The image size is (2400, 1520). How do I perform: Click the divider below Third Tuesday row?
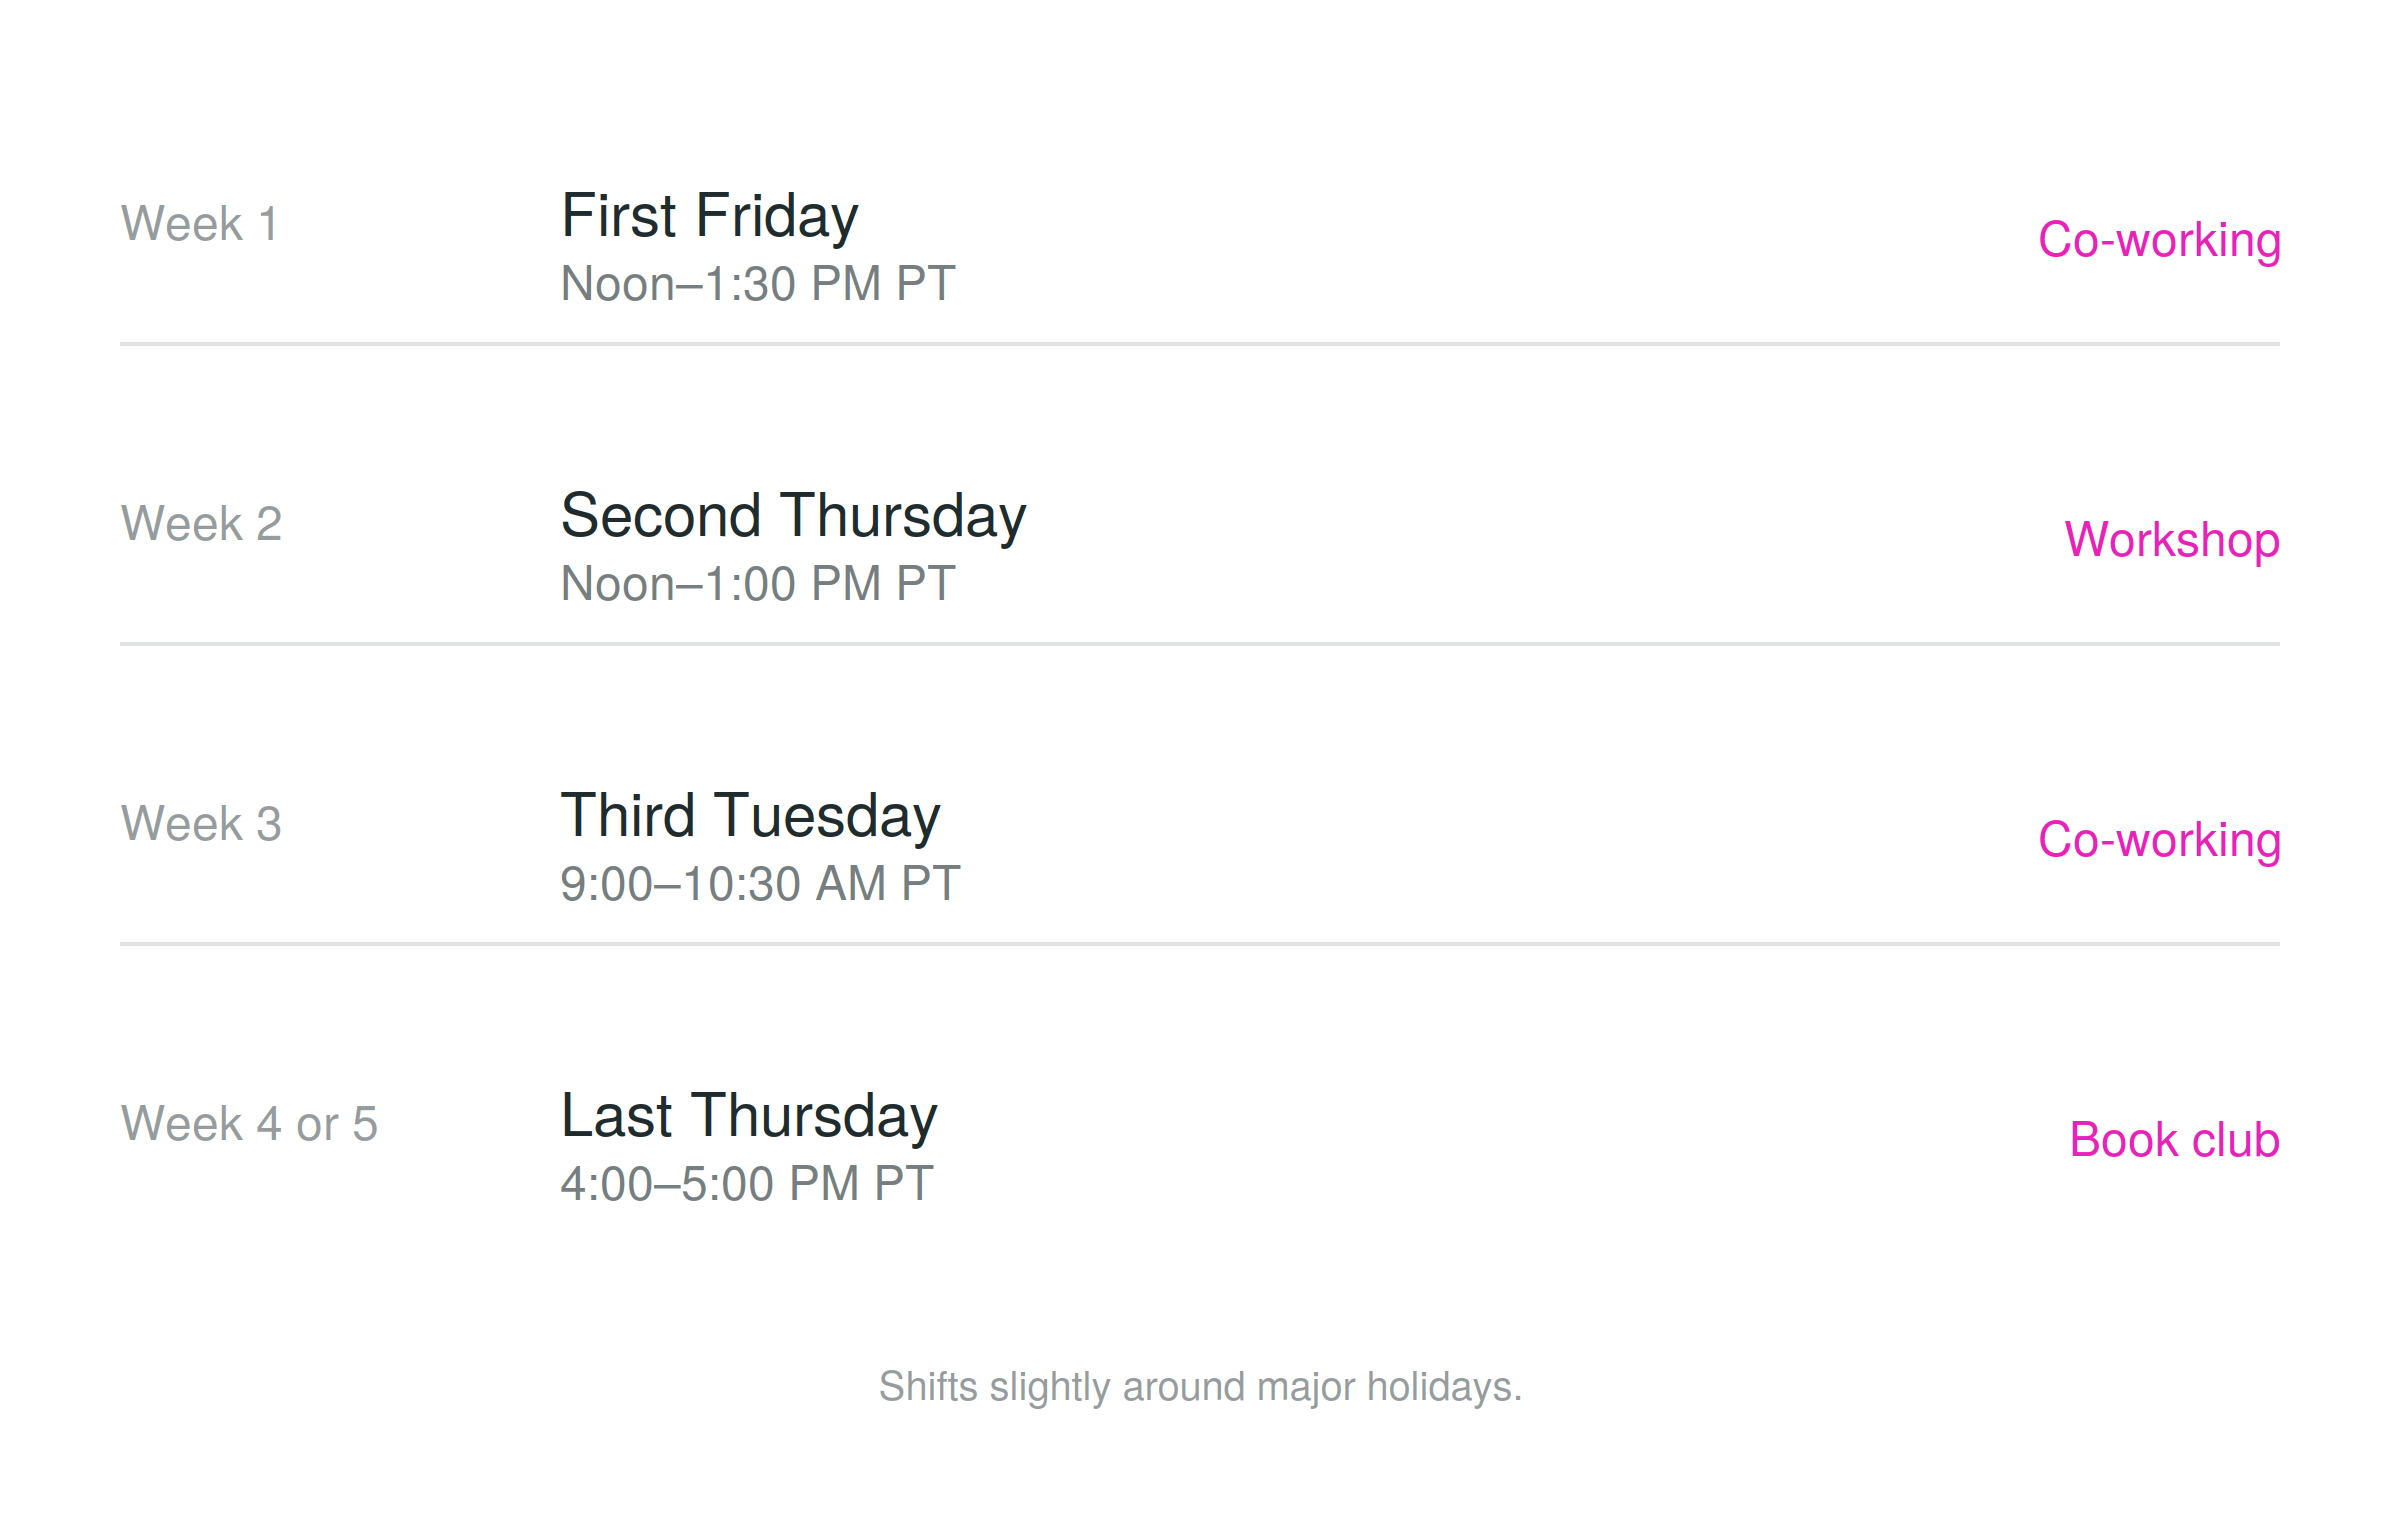(1200, 944)
